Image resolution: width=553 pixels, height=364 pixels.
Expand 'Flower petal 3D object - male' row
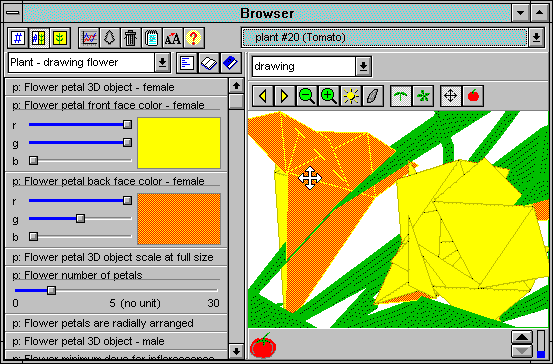point(116,341)
